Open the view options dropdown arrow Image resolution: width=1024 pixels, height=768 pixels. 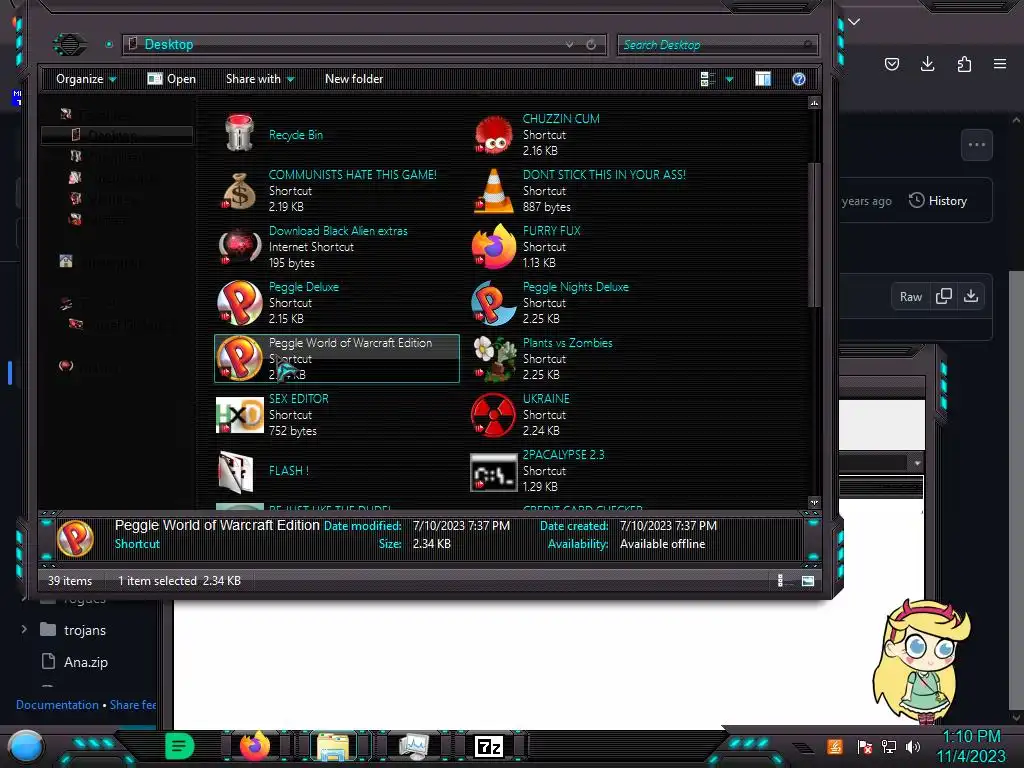pos(729,80)
